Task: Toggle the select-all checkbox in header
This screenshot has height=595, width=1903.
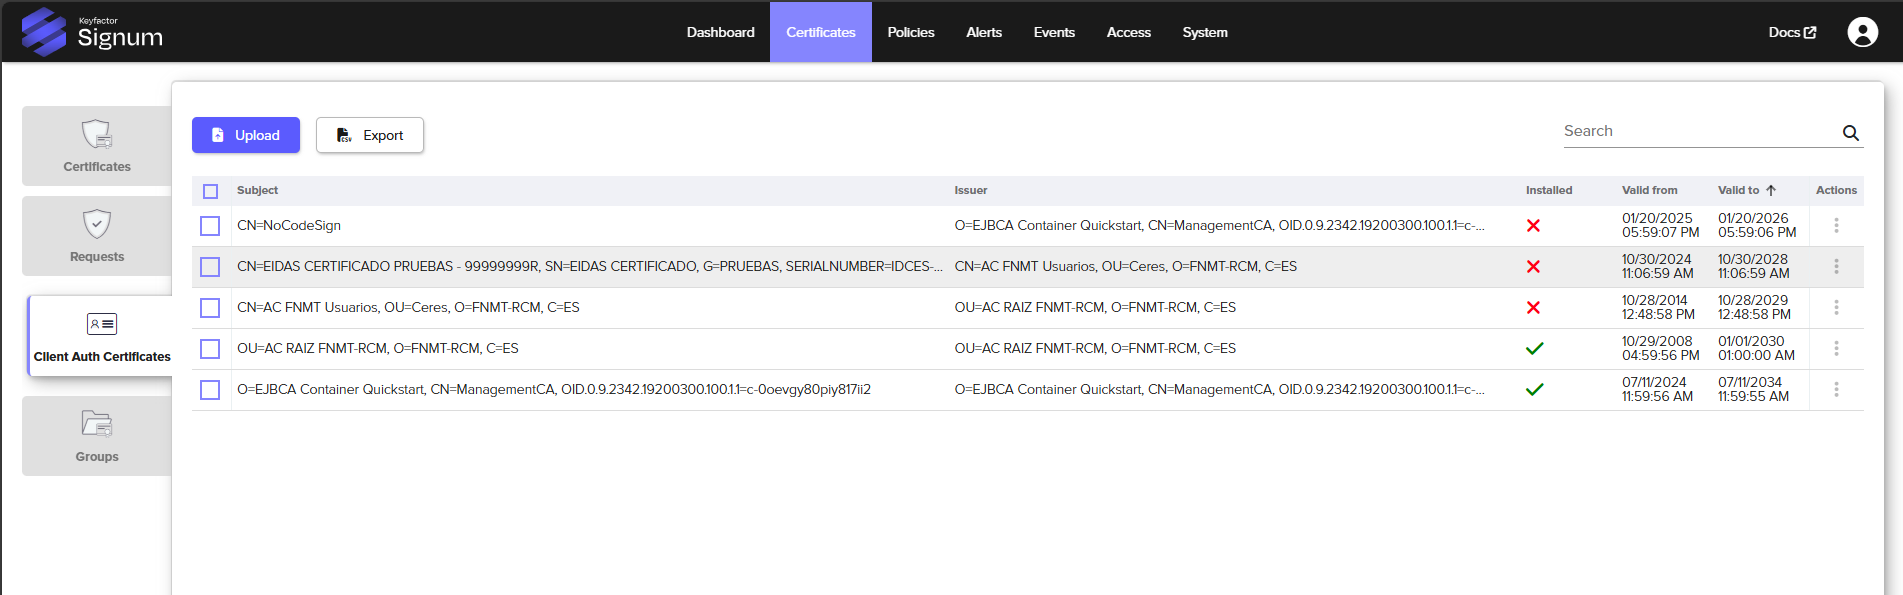Action: 210,191
